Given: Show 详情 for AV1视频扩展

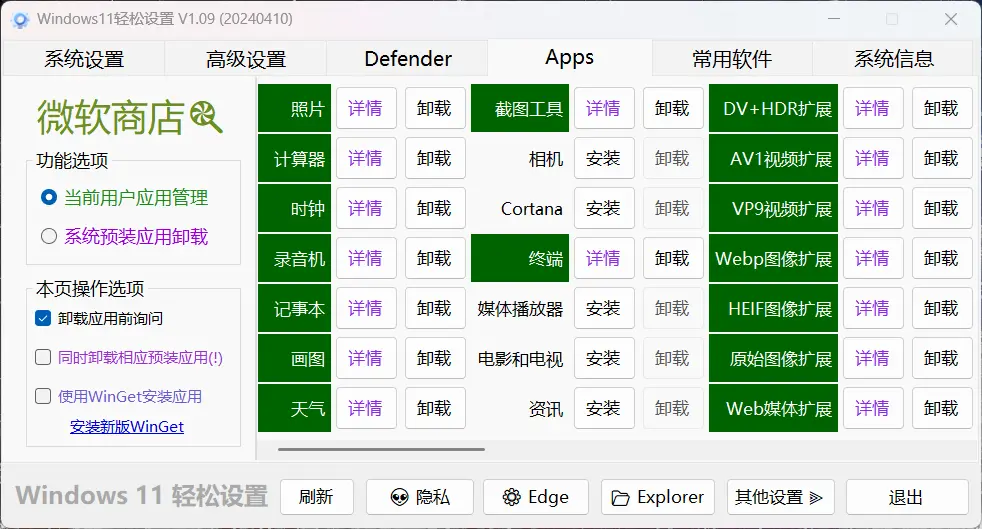Looking at the screenshot, I should tap(873, 158).
